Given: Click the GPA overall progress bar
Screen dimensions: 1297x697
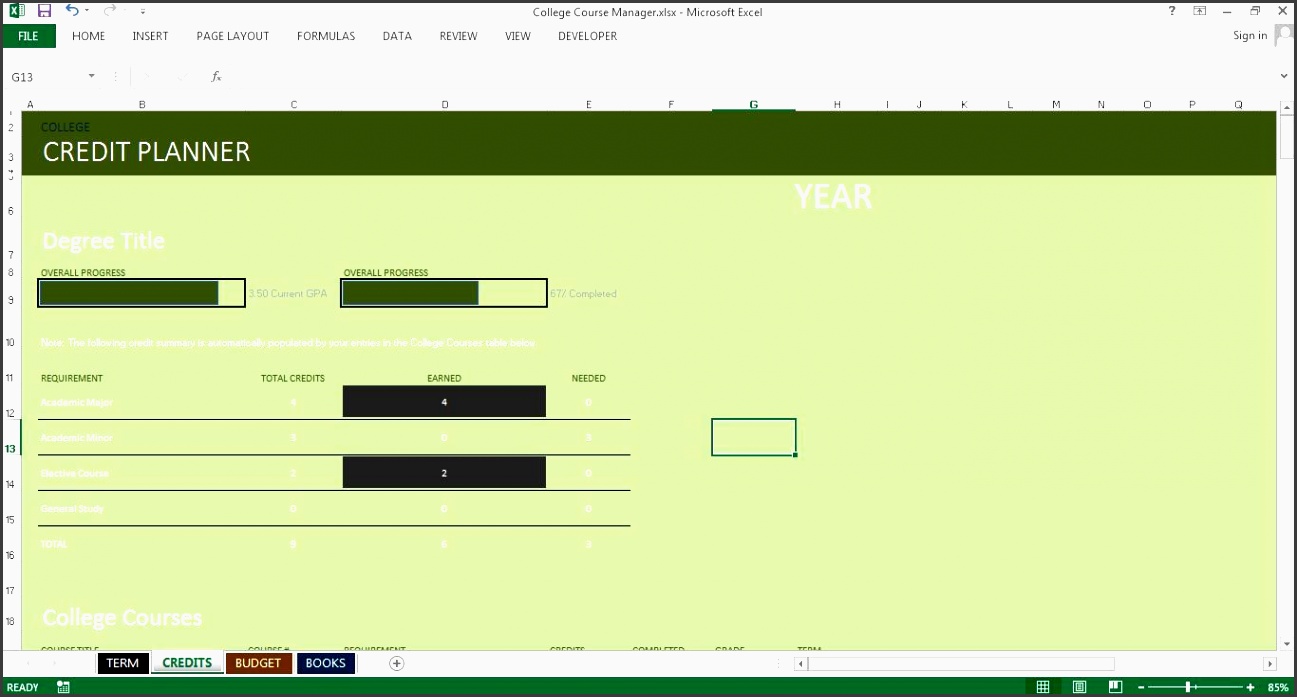Looking at the screenshot, I should point(141,293).
